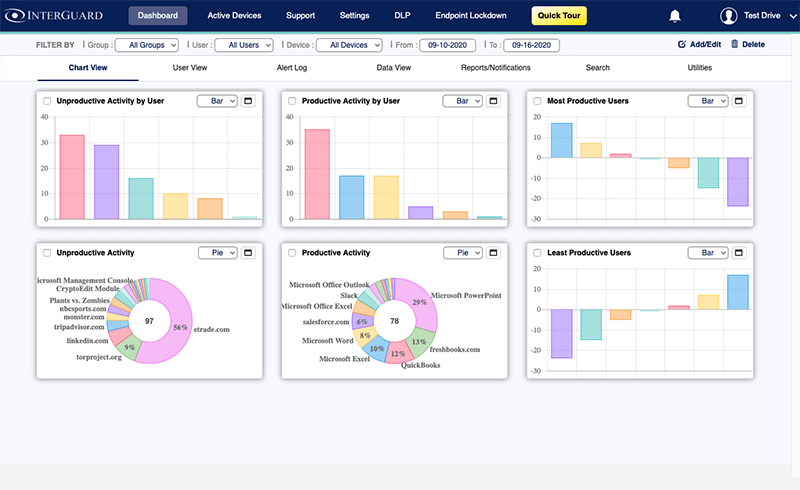800x490 pixels.
Task: Maximize the Unproductive Activity pie chart
Action: click(x=248, y=253)
